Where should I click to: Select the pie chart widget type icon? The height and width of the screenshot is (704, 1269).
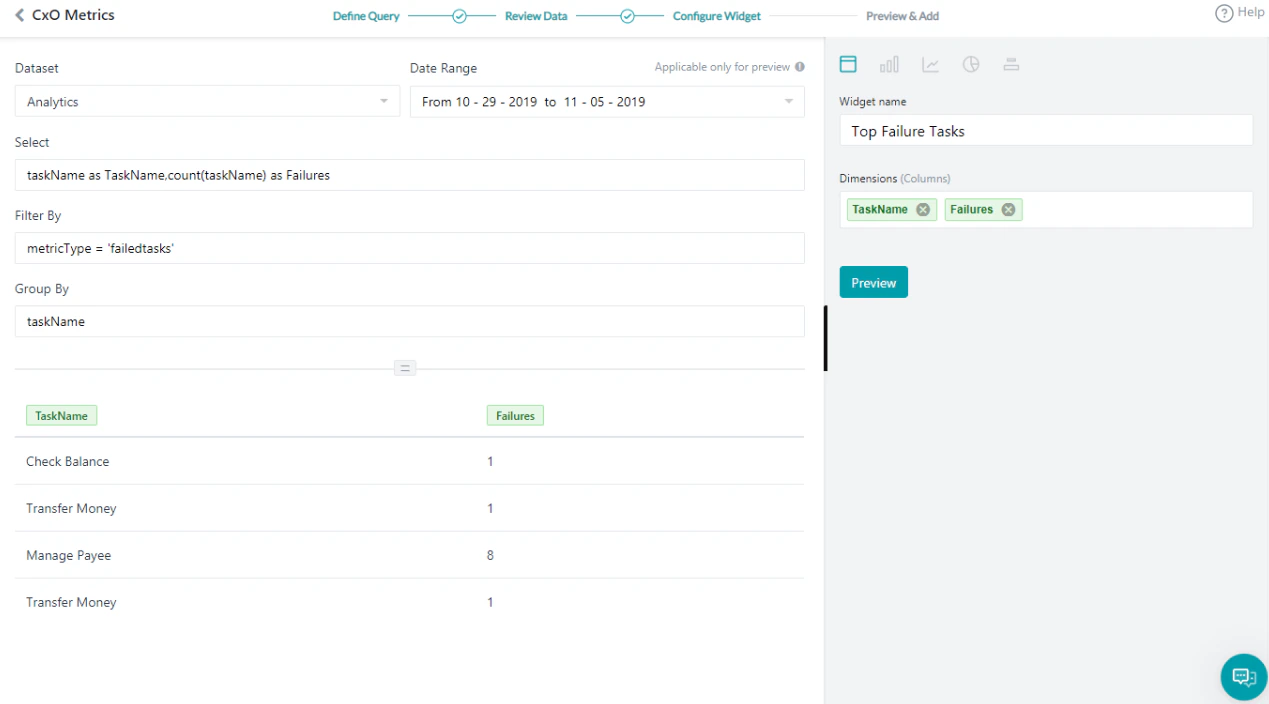coord(971,64)
